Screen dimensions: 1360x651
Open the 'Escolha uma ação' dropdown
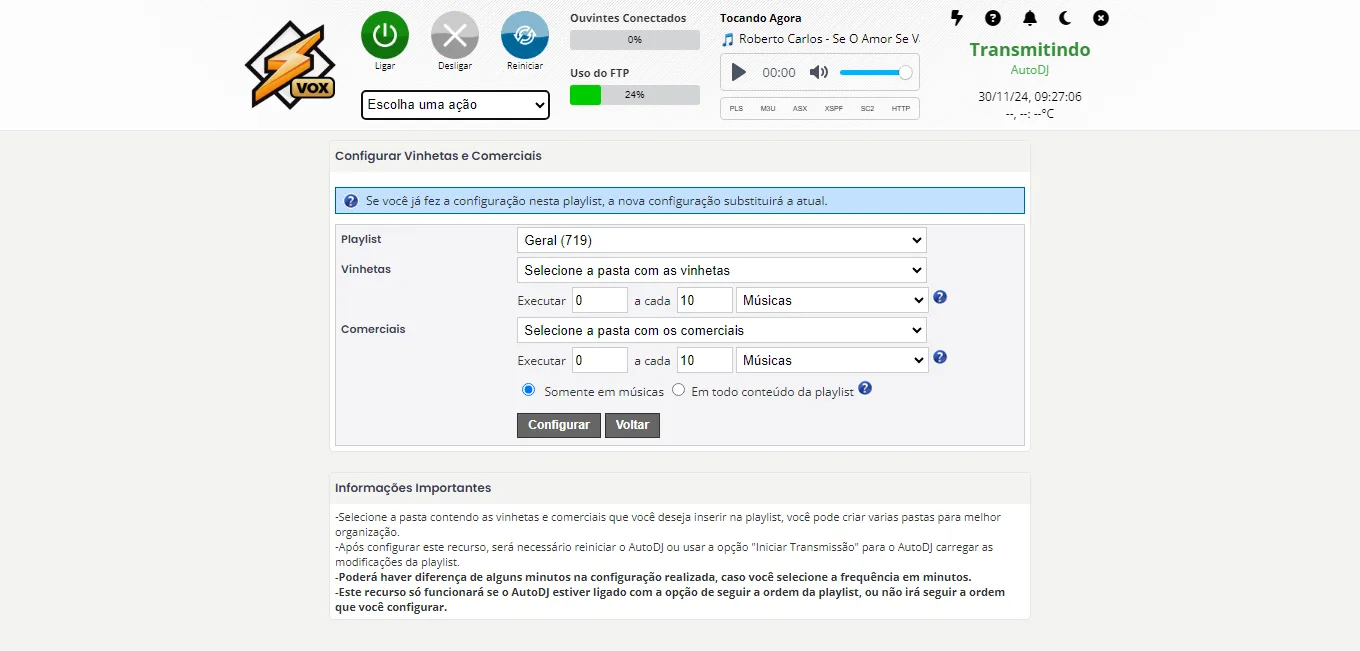click(455, 105)
